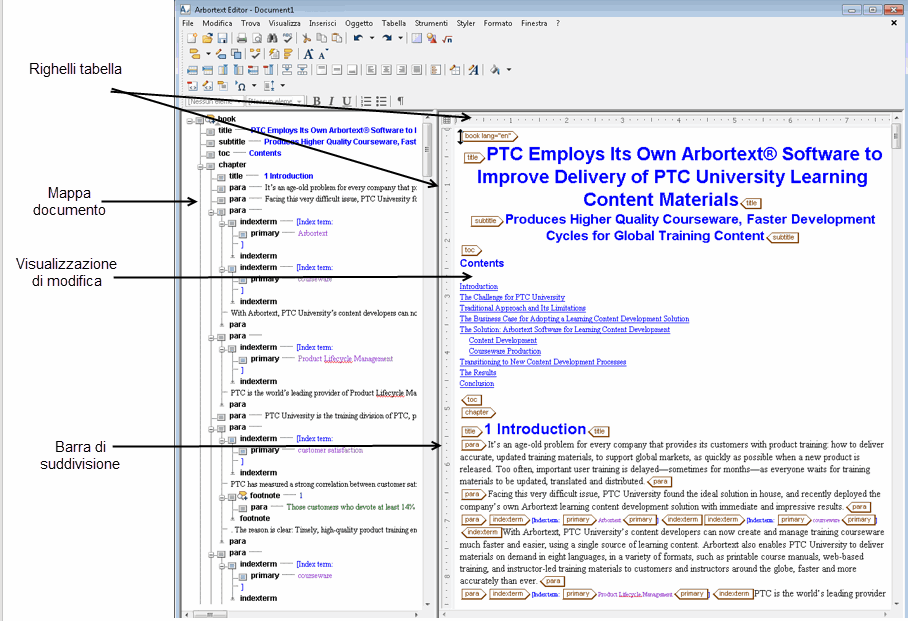
Task: Click the modify font pencil-A icon
Action: (x=473, y=70)
